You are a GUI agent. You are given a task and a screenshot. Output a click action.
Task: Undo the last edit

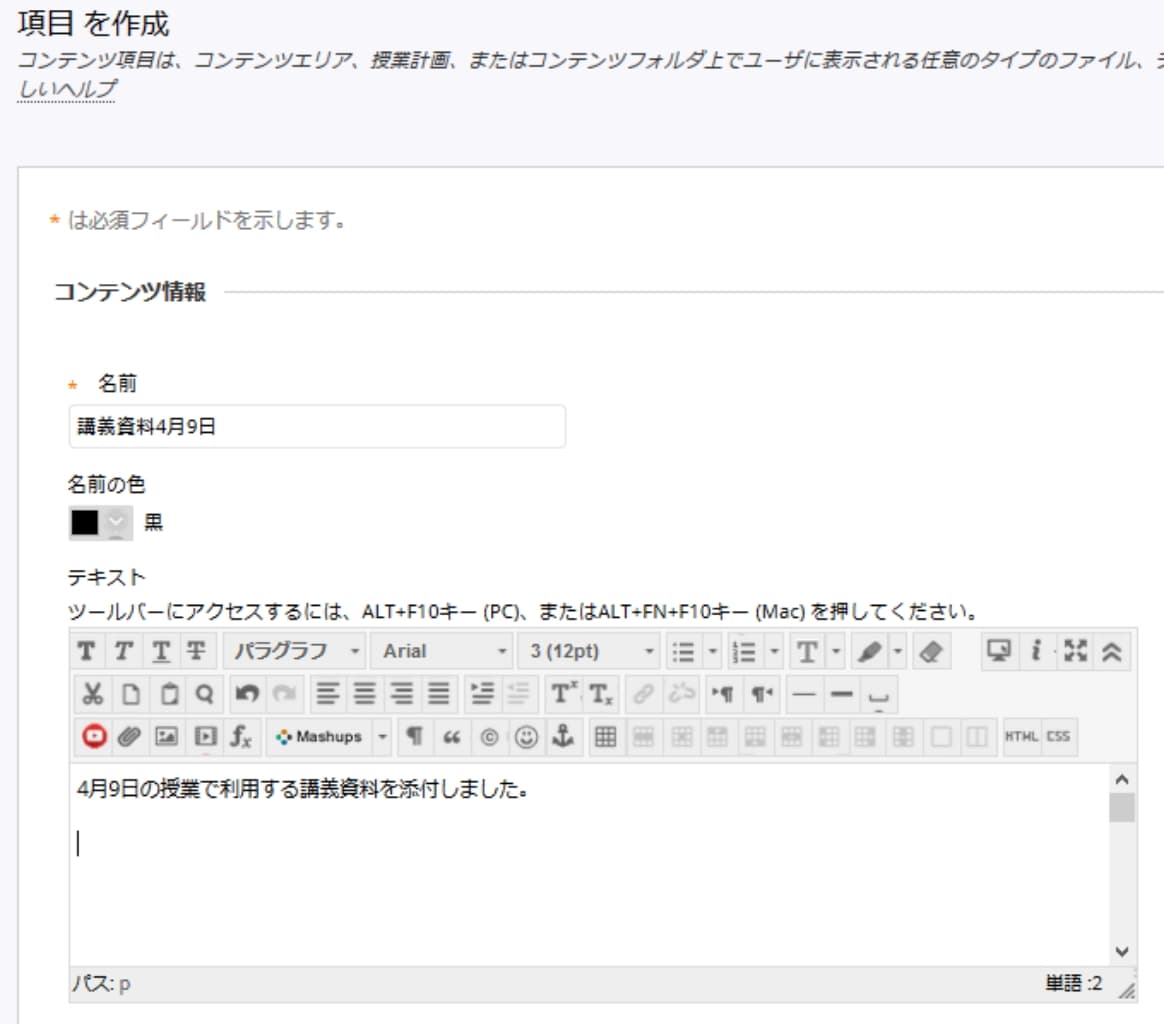tap(247, 694)
